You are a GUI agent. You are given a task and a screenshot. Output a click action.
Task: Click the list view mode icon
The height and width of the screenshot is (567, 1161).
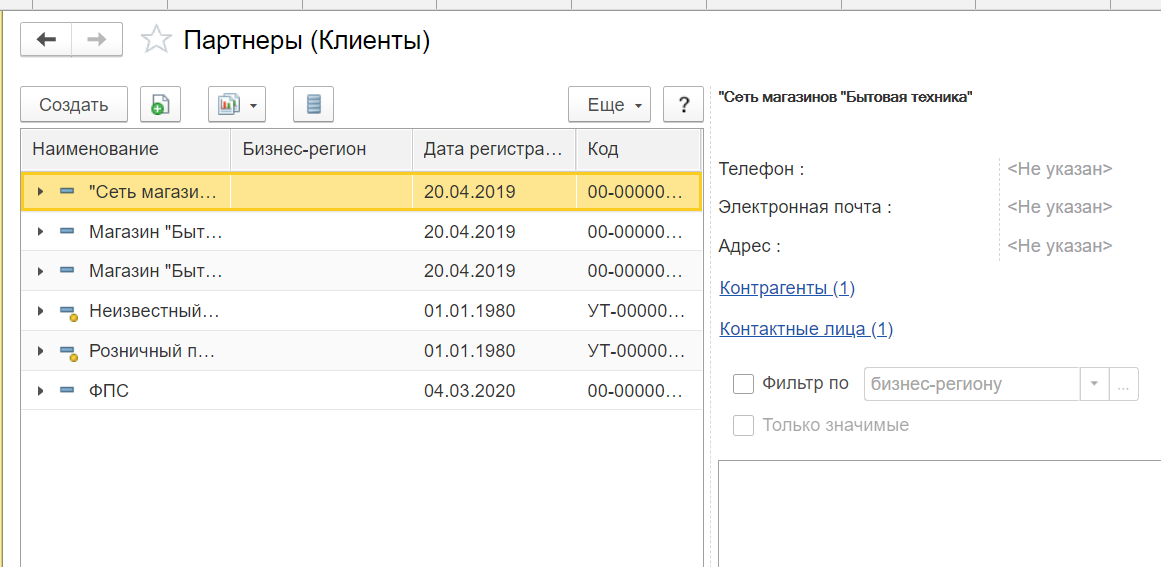314,104
